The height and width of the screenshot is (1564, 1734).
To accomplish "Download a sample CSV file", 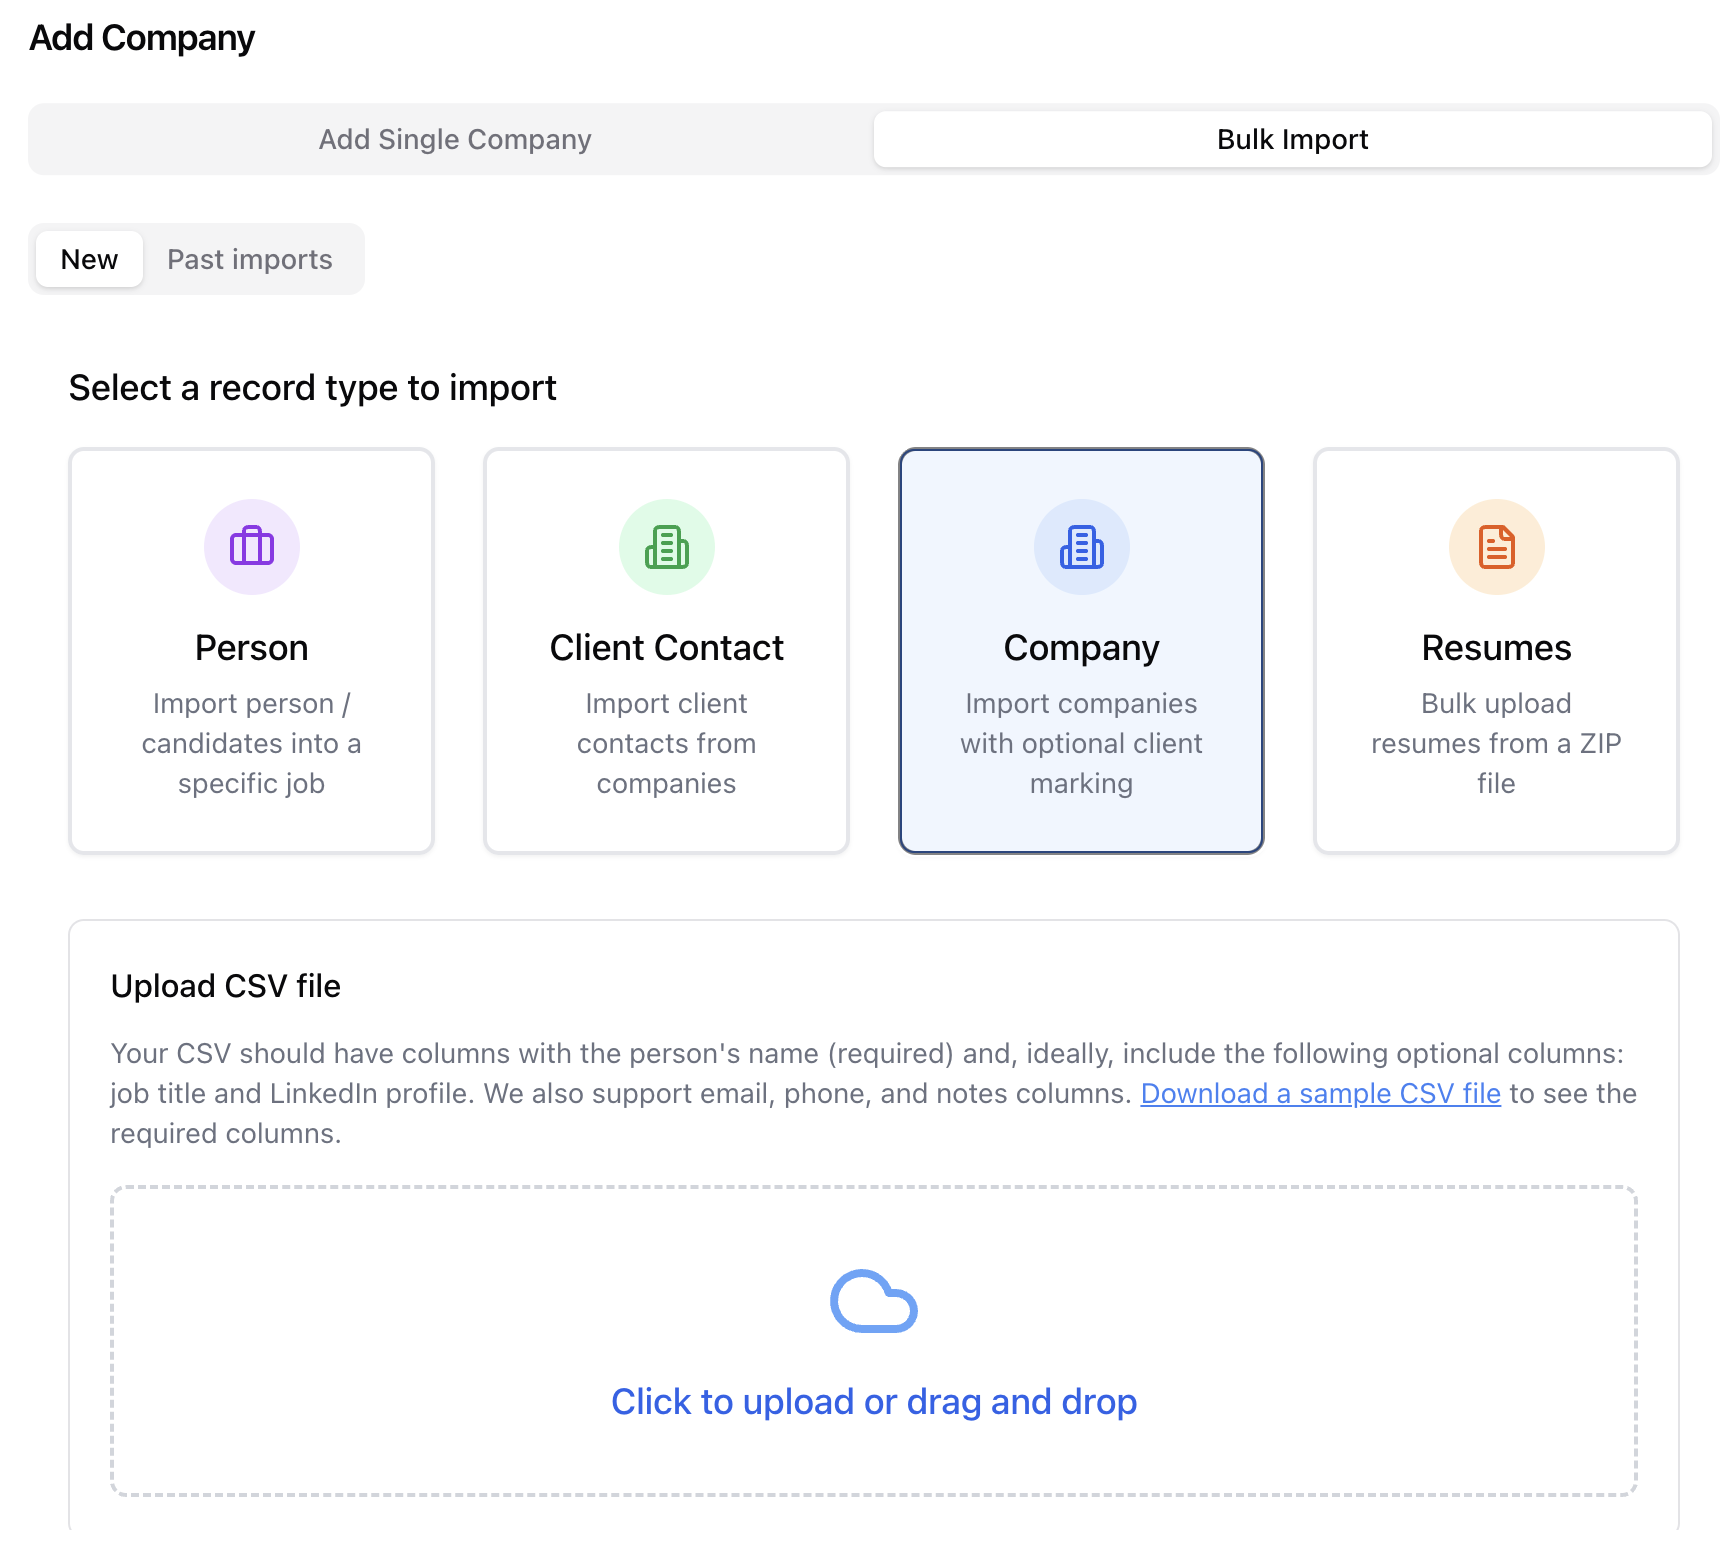I will [1321, 1093].
